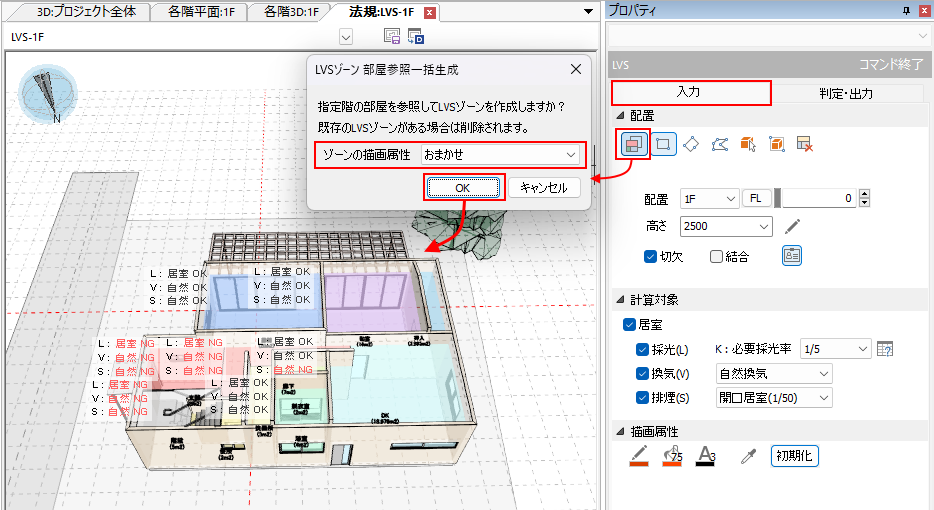The image size is (934, 510).
Task: Uncheck the 切欠 checkbox
Action: click(651, 256)
